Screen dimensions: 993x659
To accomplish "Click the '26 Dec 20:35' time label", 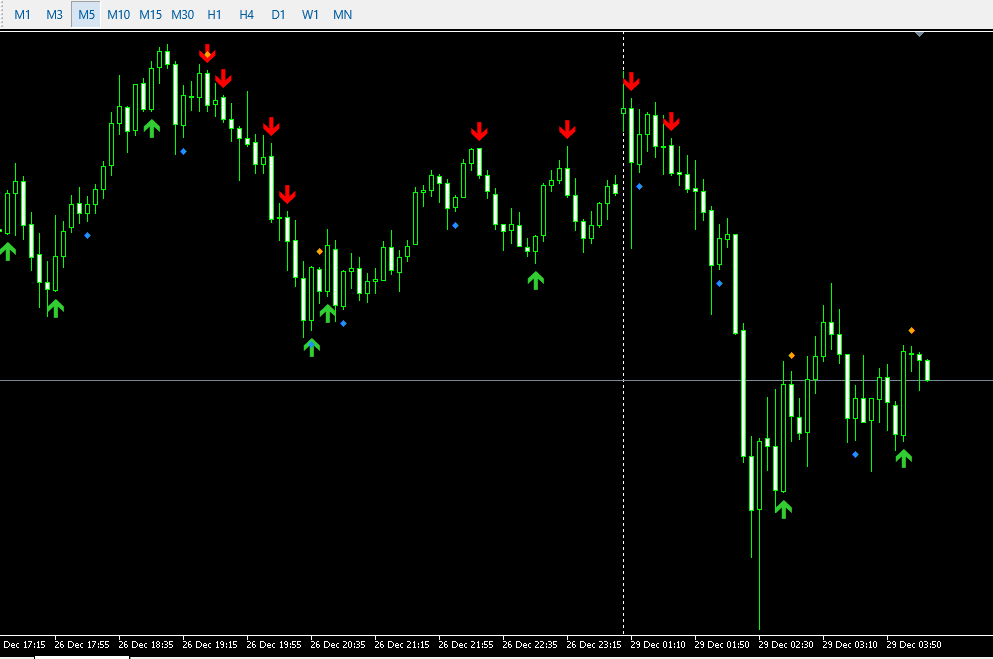I will coord(338,644).
